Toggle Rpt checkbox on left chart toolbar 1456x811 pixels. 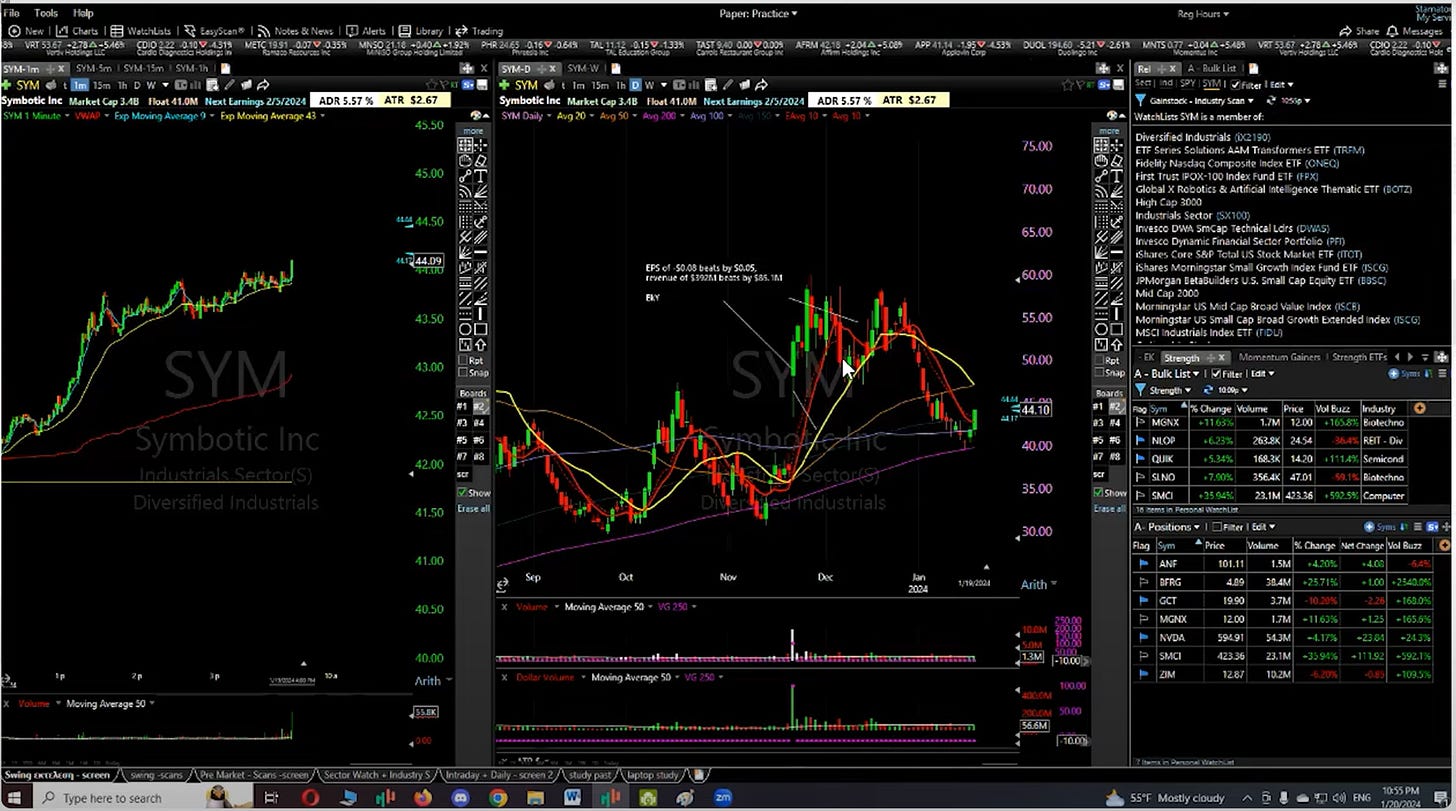coord(464,360)
